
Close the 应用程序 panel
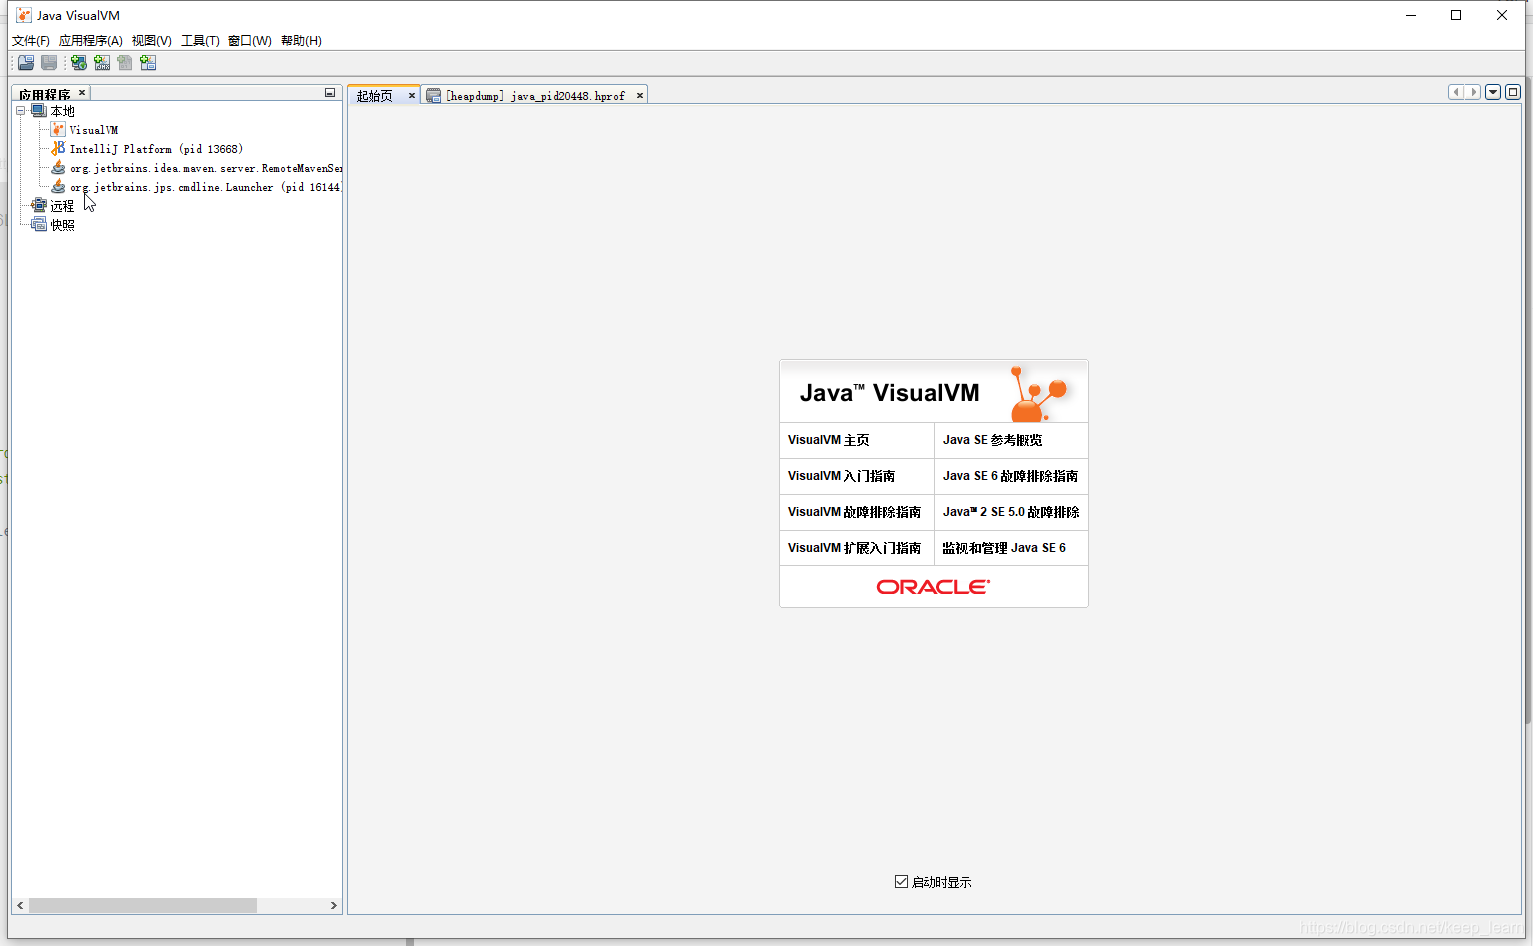tap(82, 93)
